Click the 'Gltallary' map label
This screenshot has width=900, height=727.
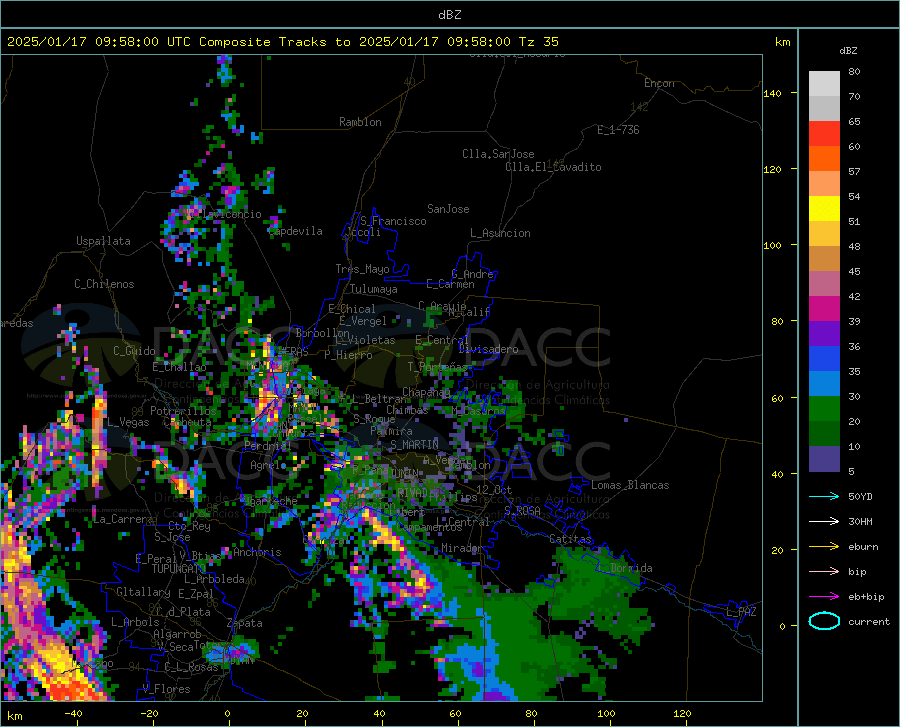click(x=143, y=592)
